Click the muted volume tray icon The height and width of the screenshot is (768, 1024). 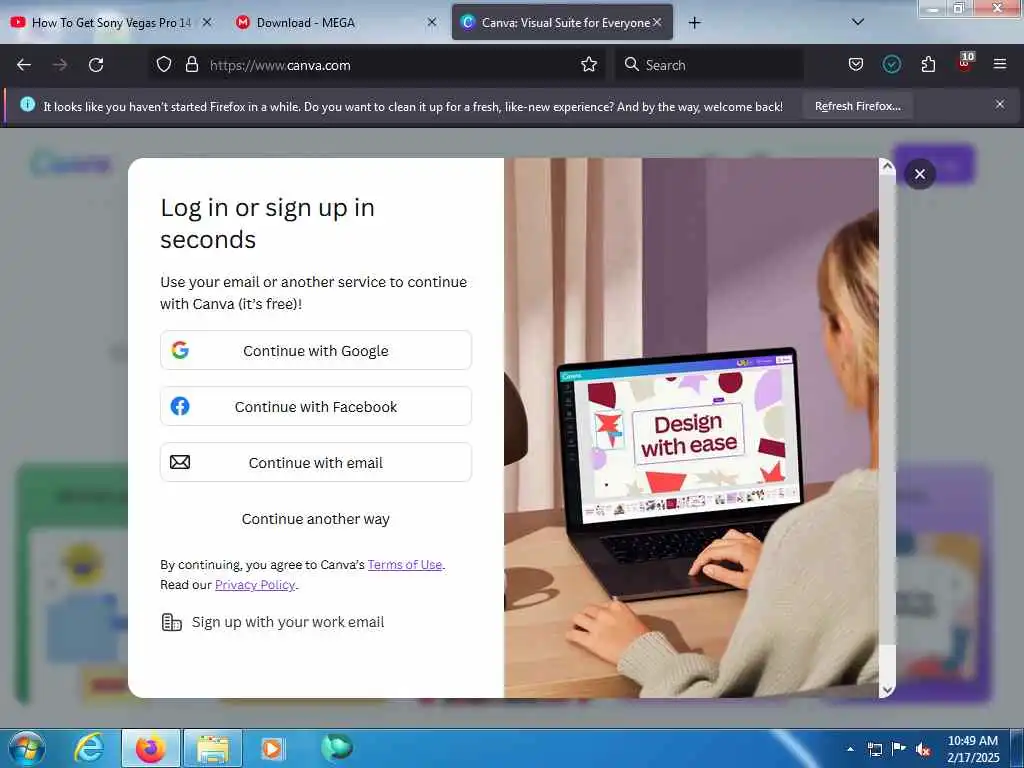pos(923,750)
